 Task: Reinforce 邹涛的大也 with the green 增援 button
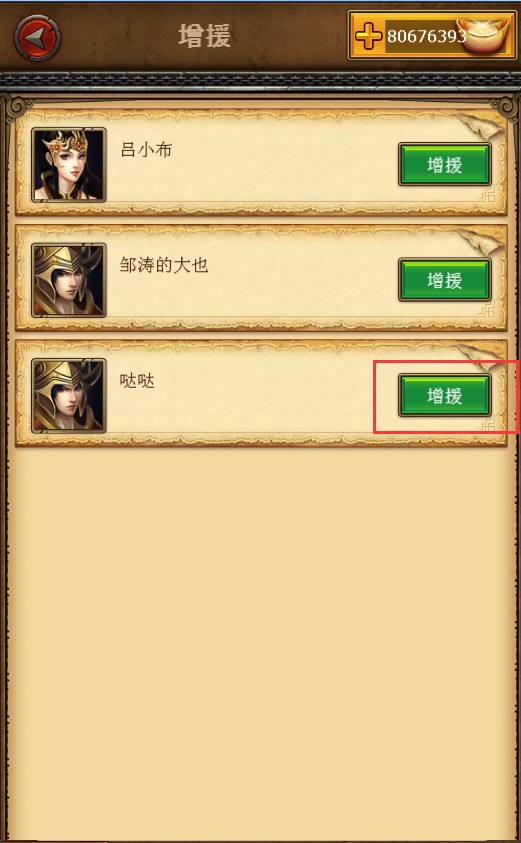click(445, 280)
